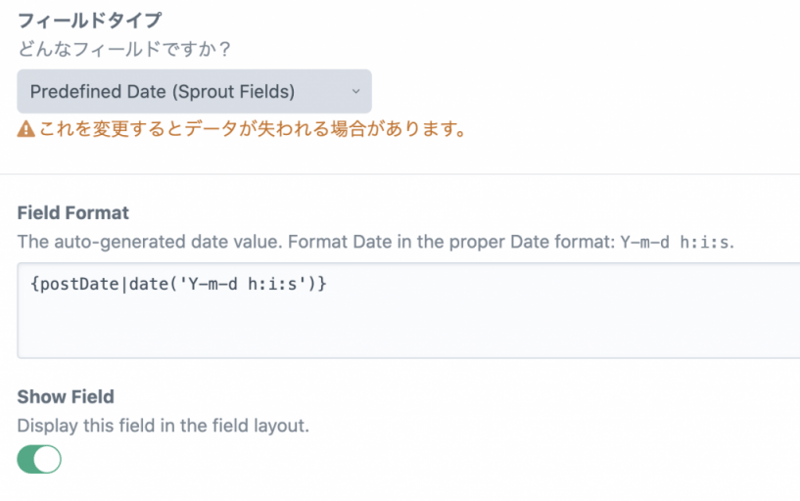Click the Show Field heading label
Screen dimensions: 800x501
[66, 397]
